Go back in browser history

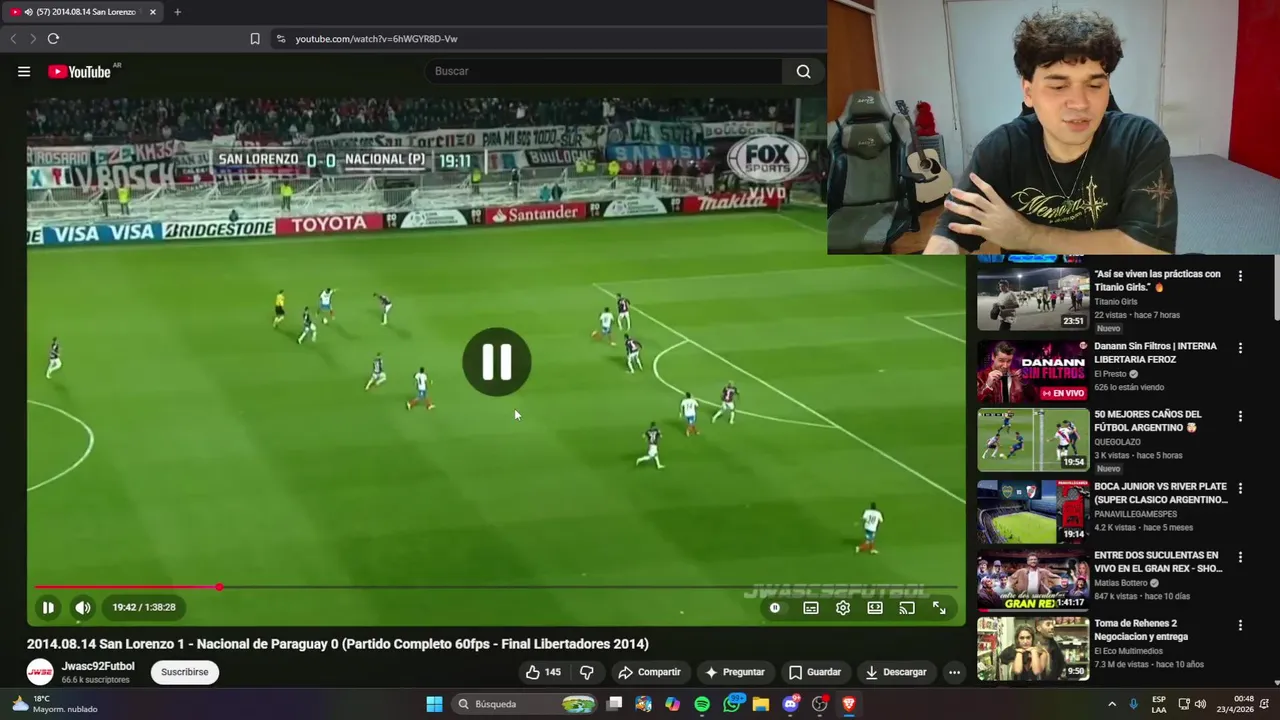click(13, 39)
